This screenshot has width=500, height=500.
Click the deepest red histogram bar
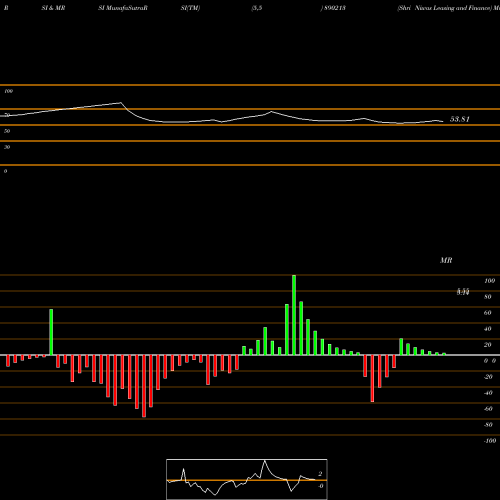tap(144, 386)
